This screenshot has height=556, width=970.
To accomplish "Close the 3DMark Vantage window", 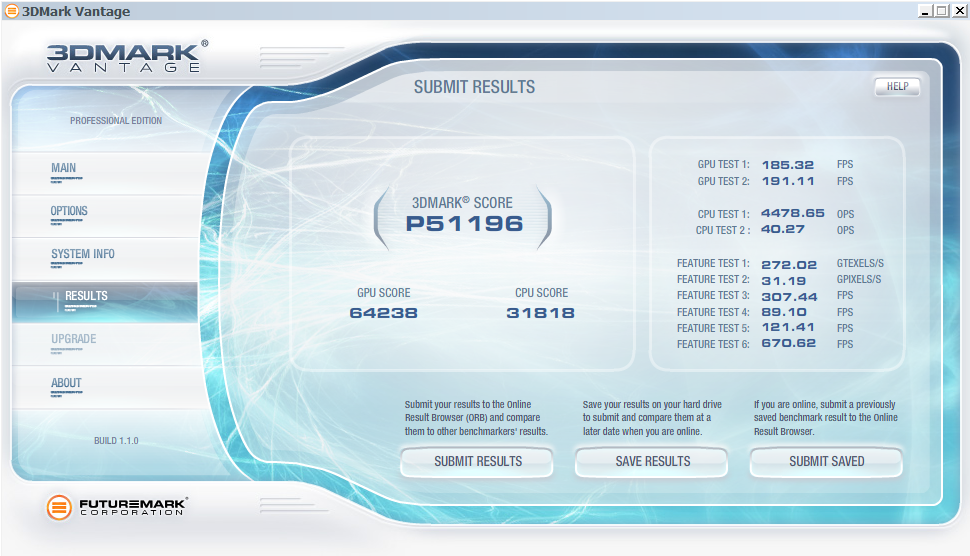I will [x=959, y=11].
